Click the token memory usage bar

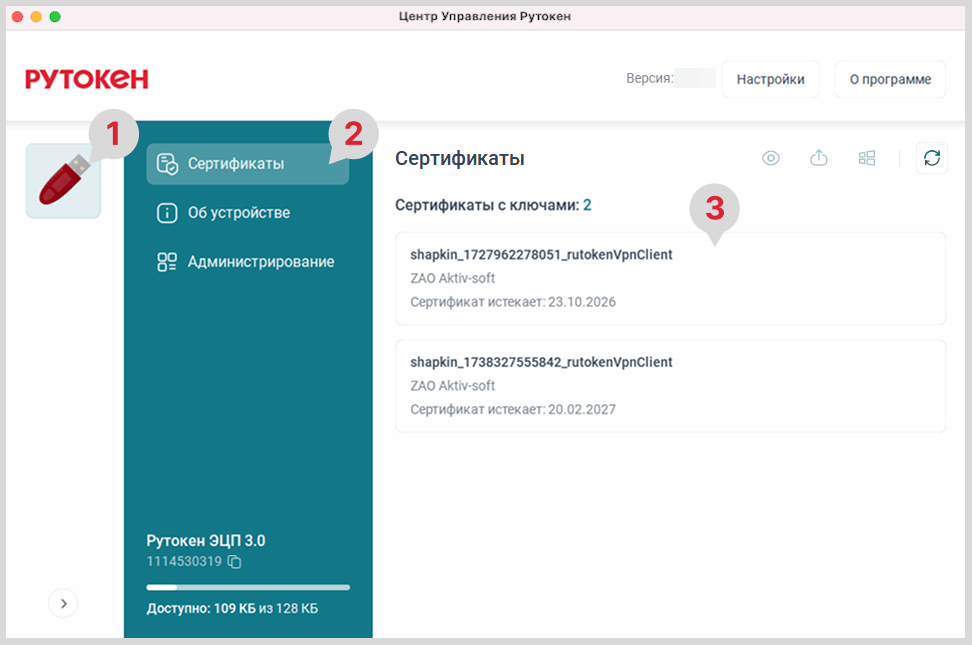[x=248, y=587]
